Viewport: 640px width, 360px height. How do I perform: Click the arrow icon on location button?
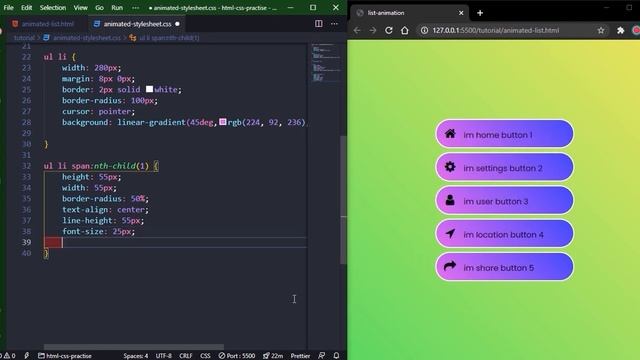(x=450, y=233)
